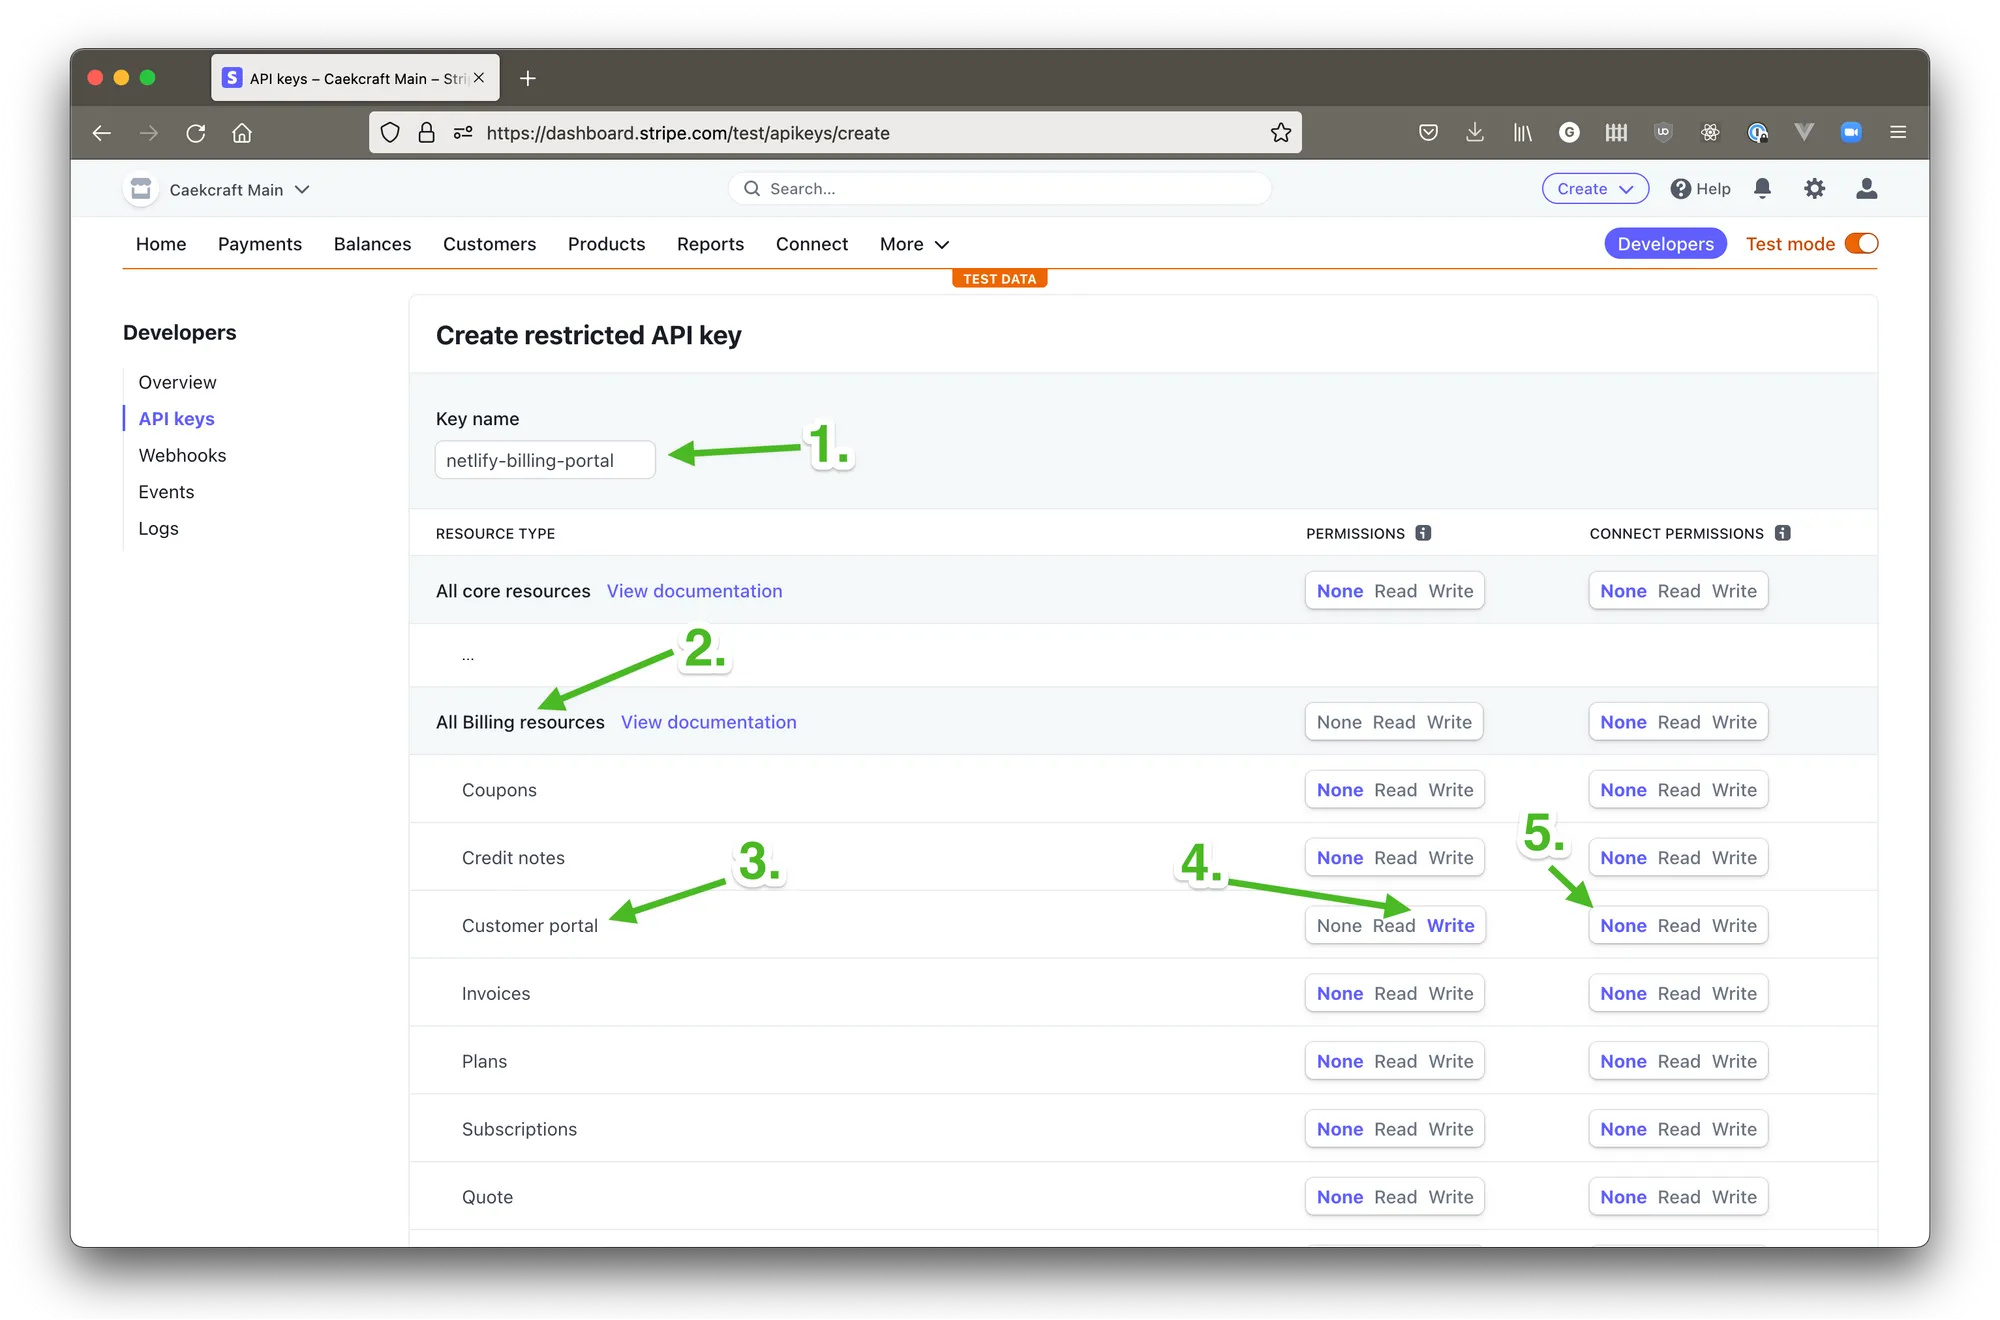
Task: Click the API keys sidebar item
Action: (x=175, y=417)
